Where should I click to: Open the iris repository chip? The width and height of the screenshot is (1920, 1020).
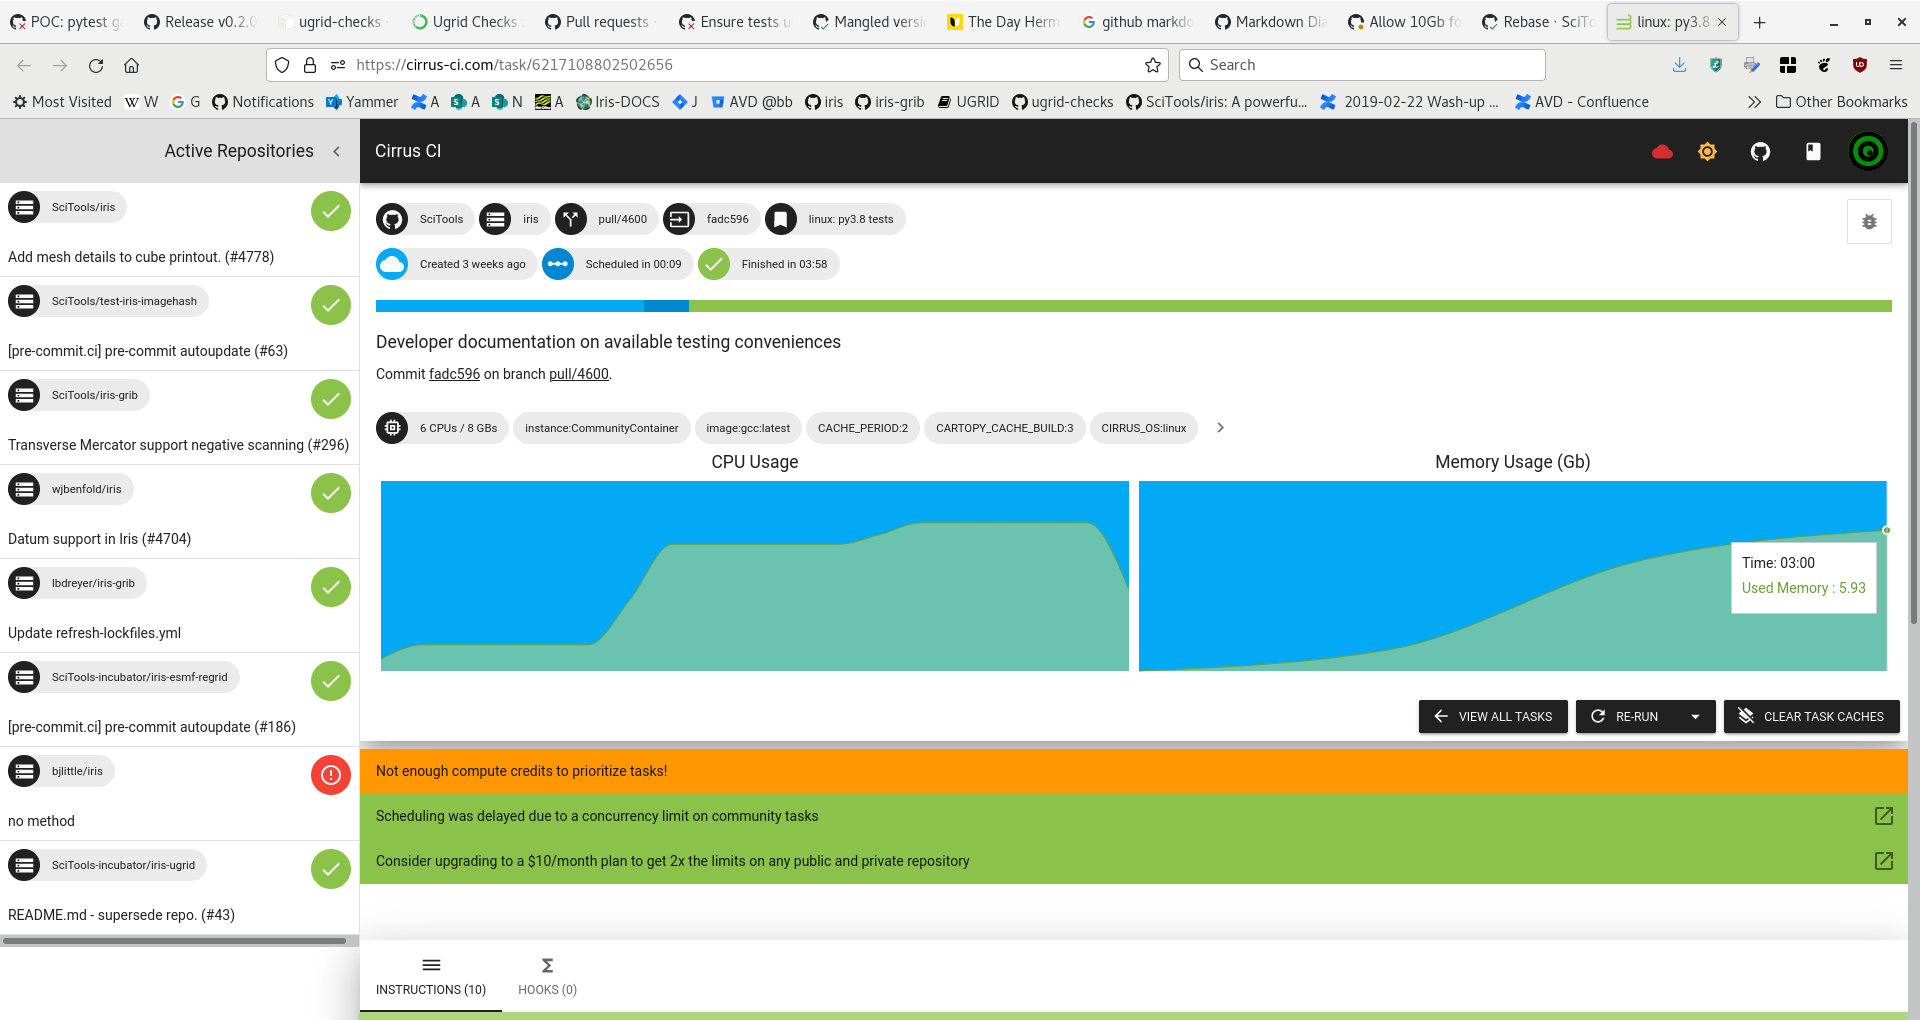coord(514,219)
